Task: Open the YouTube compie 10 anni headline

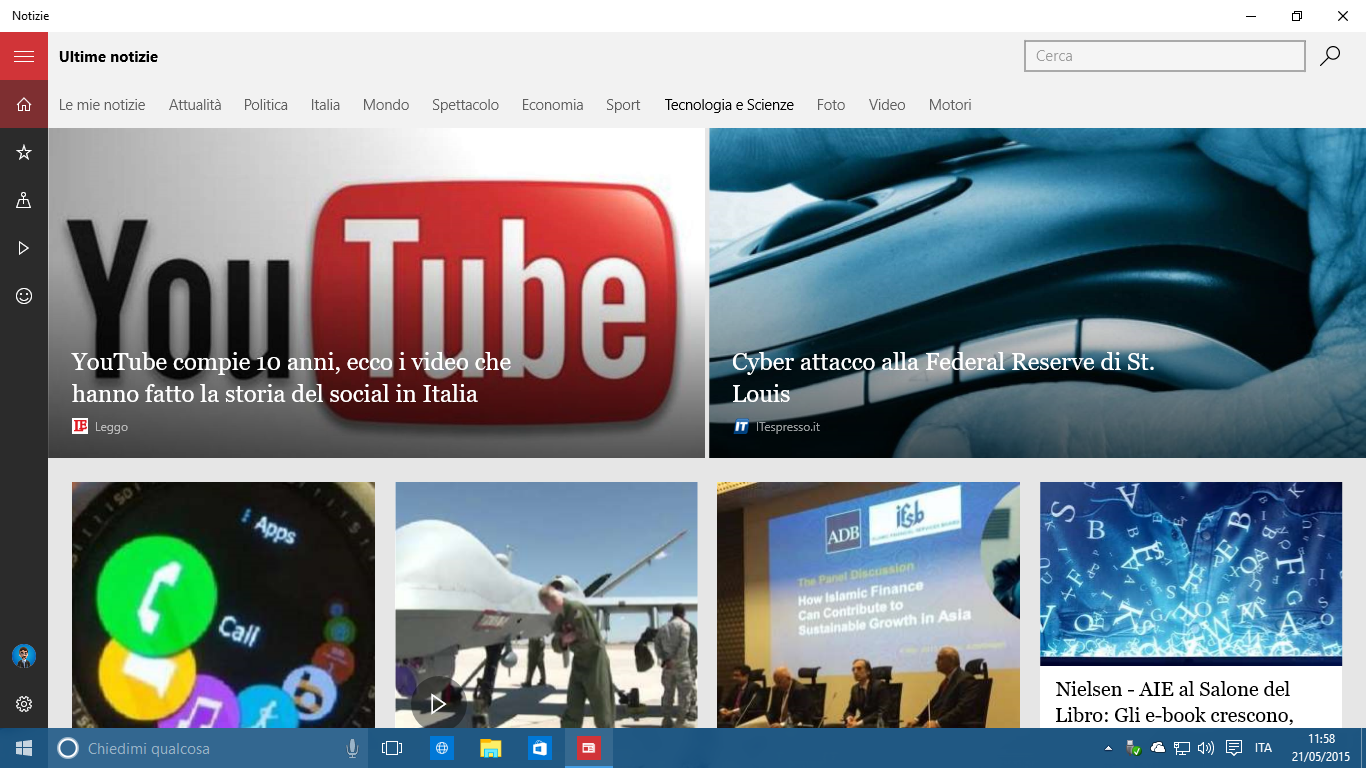Action: [x=291, y=378]
